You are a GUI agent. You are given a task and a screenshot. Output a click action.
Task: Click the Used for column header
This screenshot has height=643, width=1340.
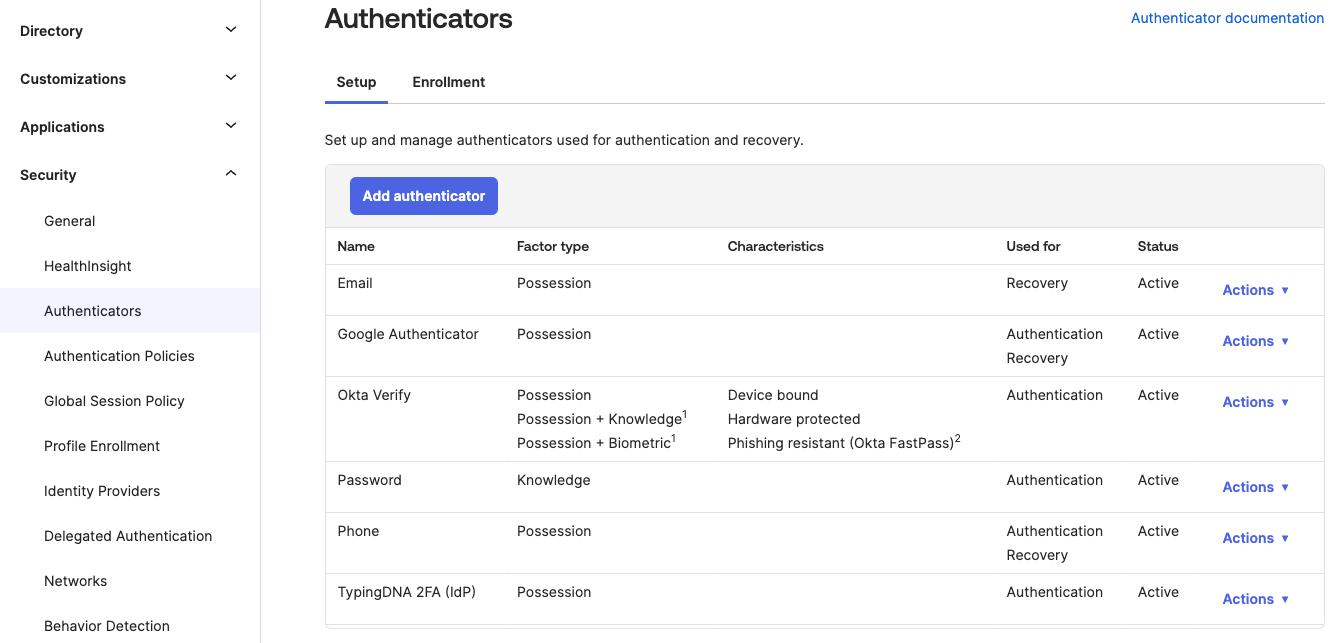click(x=1033, y=246)
